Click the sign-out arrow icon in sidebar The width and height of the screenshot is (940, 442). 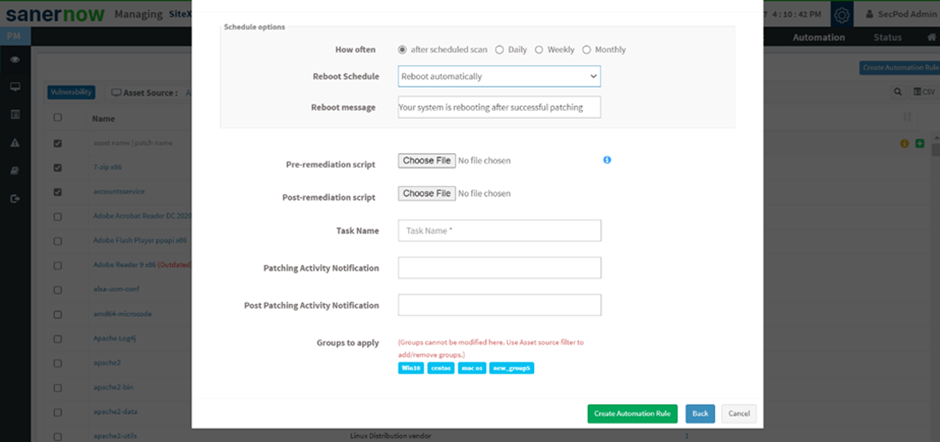[16, 199]
